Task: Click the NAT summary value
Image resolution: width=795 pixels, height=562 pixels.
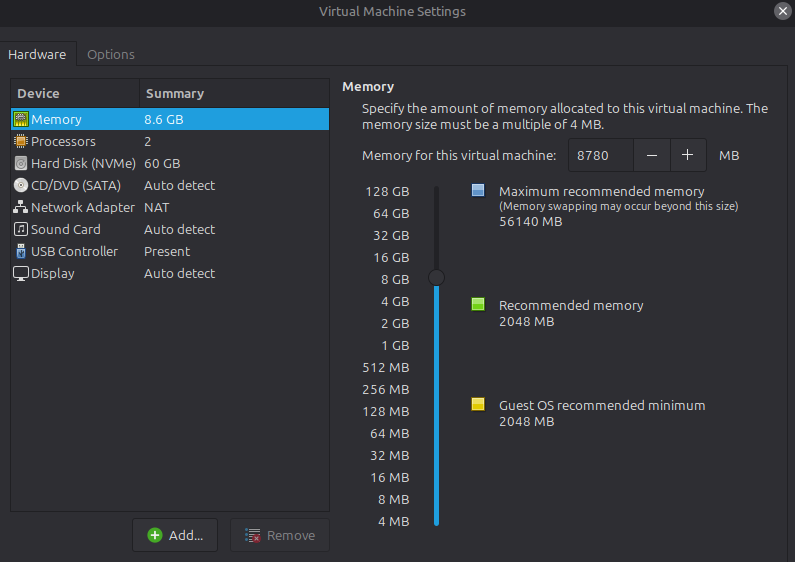Action: click(157, 207)
